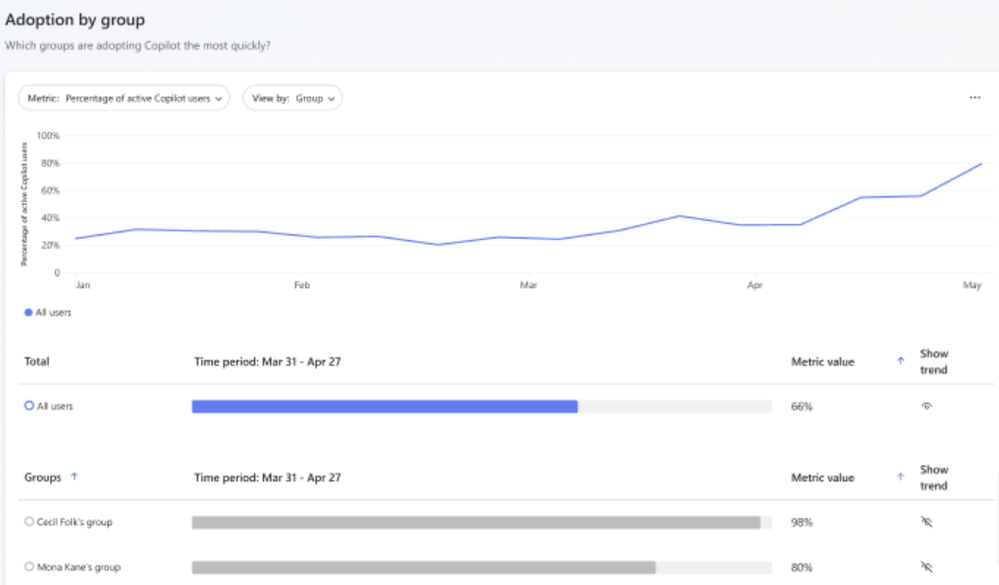The width and height of the screenshot is (999, 585).
Task: Sort Groups section by Metric value arrow
Action: click(x=901, y=478)
